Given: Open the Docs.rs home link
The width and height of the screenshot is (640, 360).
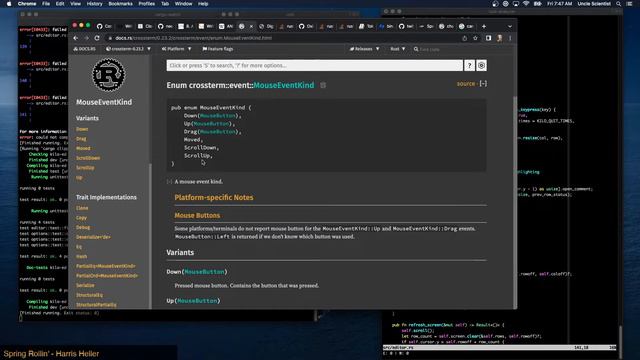Looking at the screenshot, I should [x=84, y=49].
